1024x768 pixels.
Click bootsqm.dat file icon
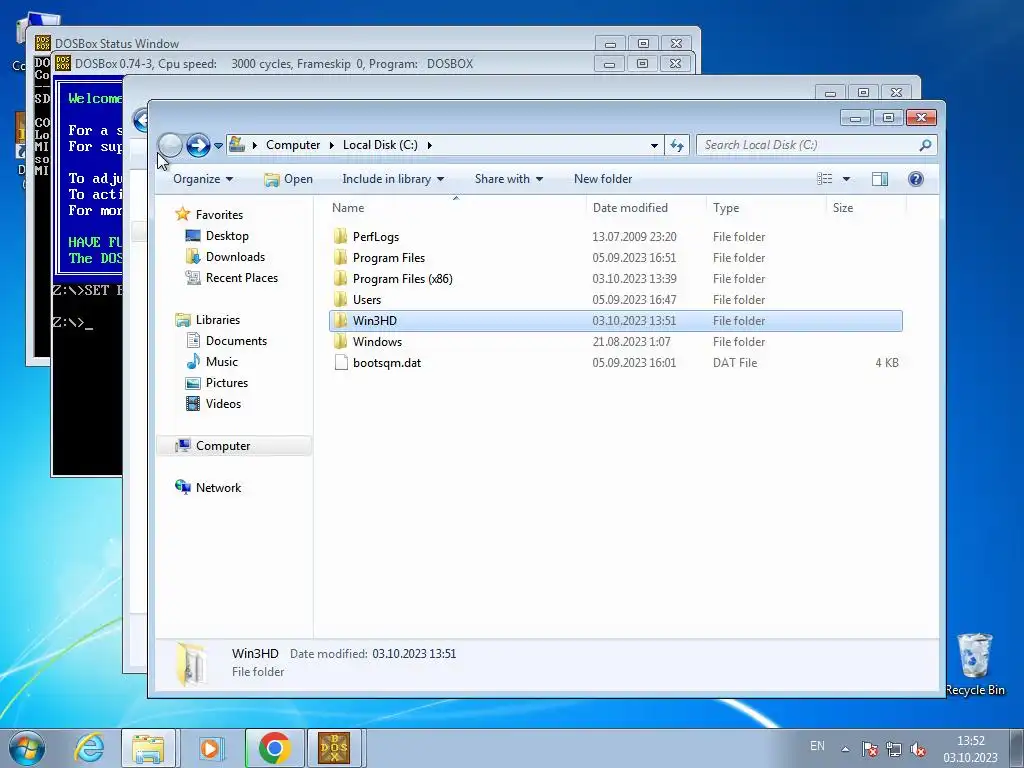click(x=340, y=362)
